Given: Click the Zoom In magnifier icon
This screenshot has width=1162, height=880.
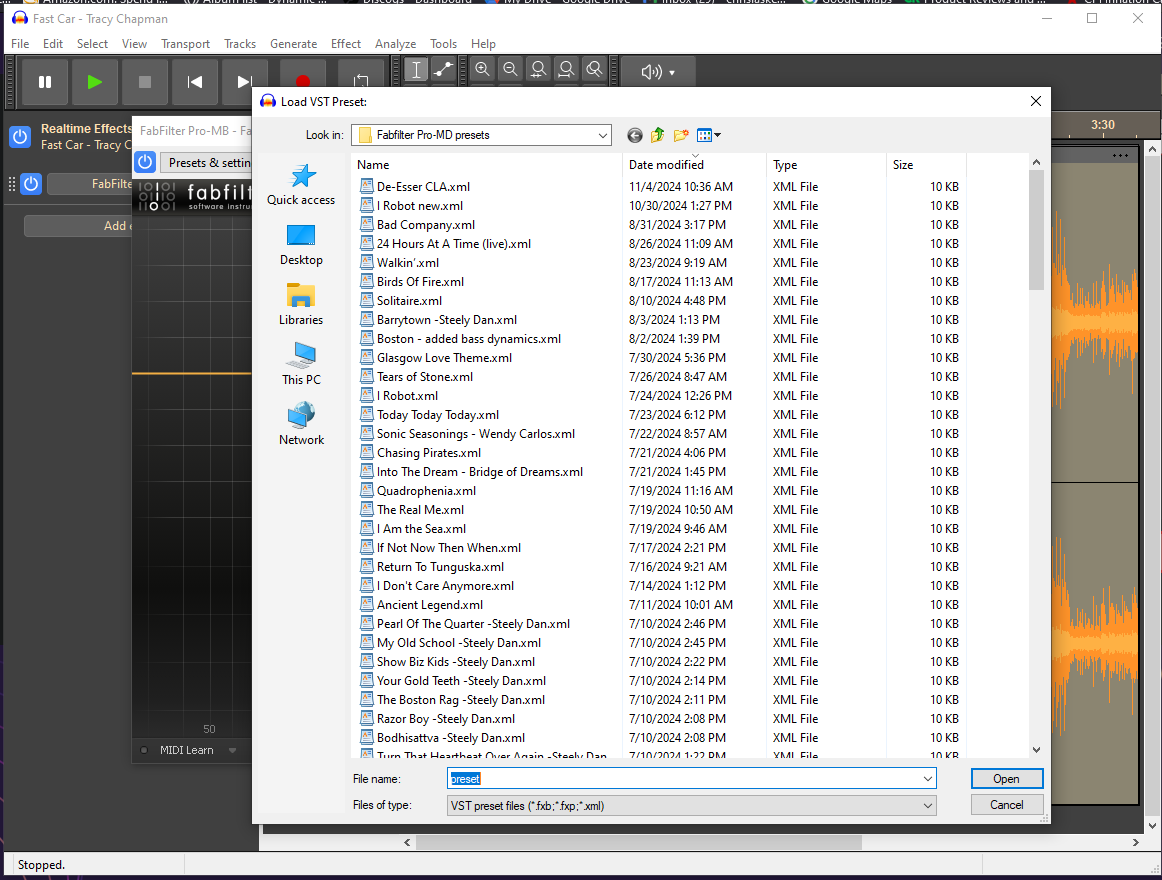Looking at the screenshot, I should click(482, 70).
